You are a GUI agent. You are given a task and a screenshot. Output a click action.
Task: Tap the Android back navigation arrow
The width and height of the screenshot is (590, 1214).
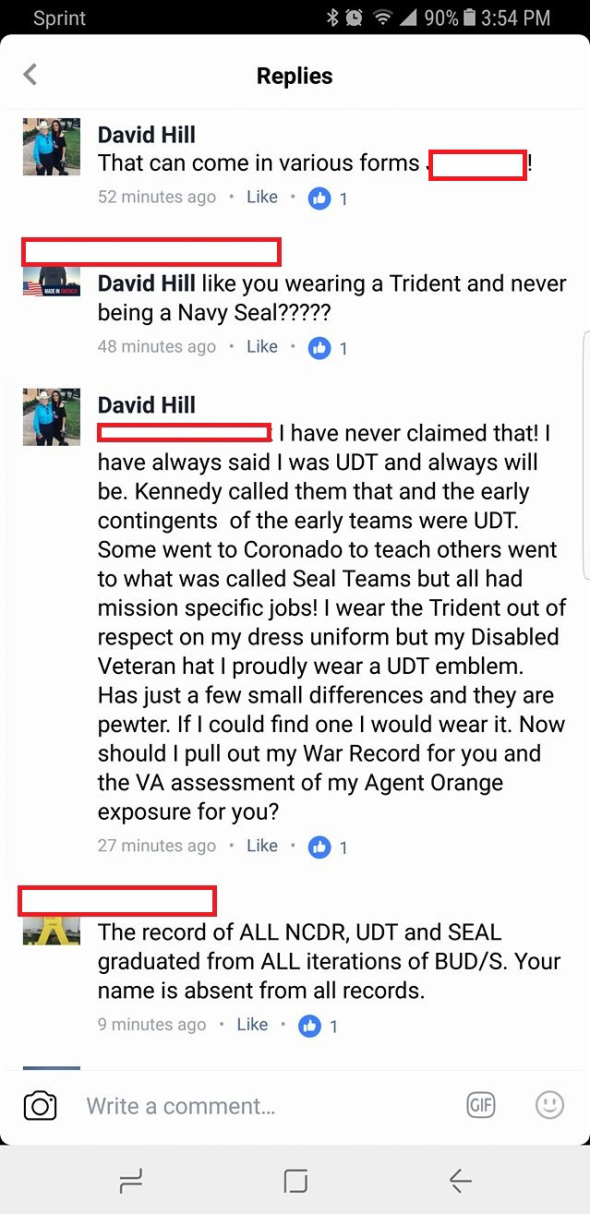[460, 1181]
